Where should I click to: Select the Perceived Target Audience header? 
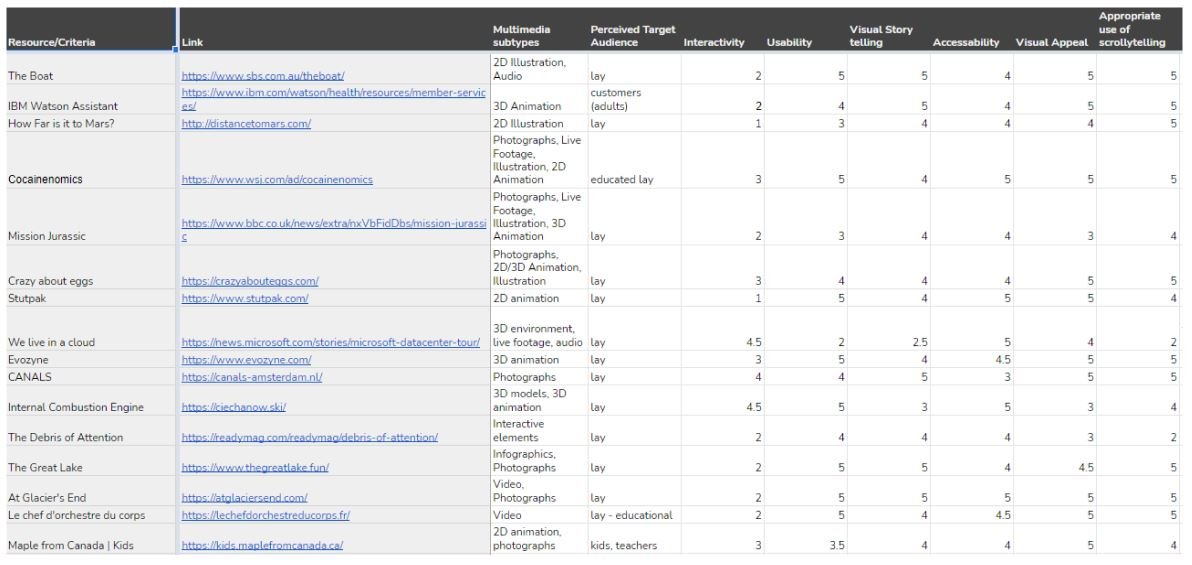[633, 30]
